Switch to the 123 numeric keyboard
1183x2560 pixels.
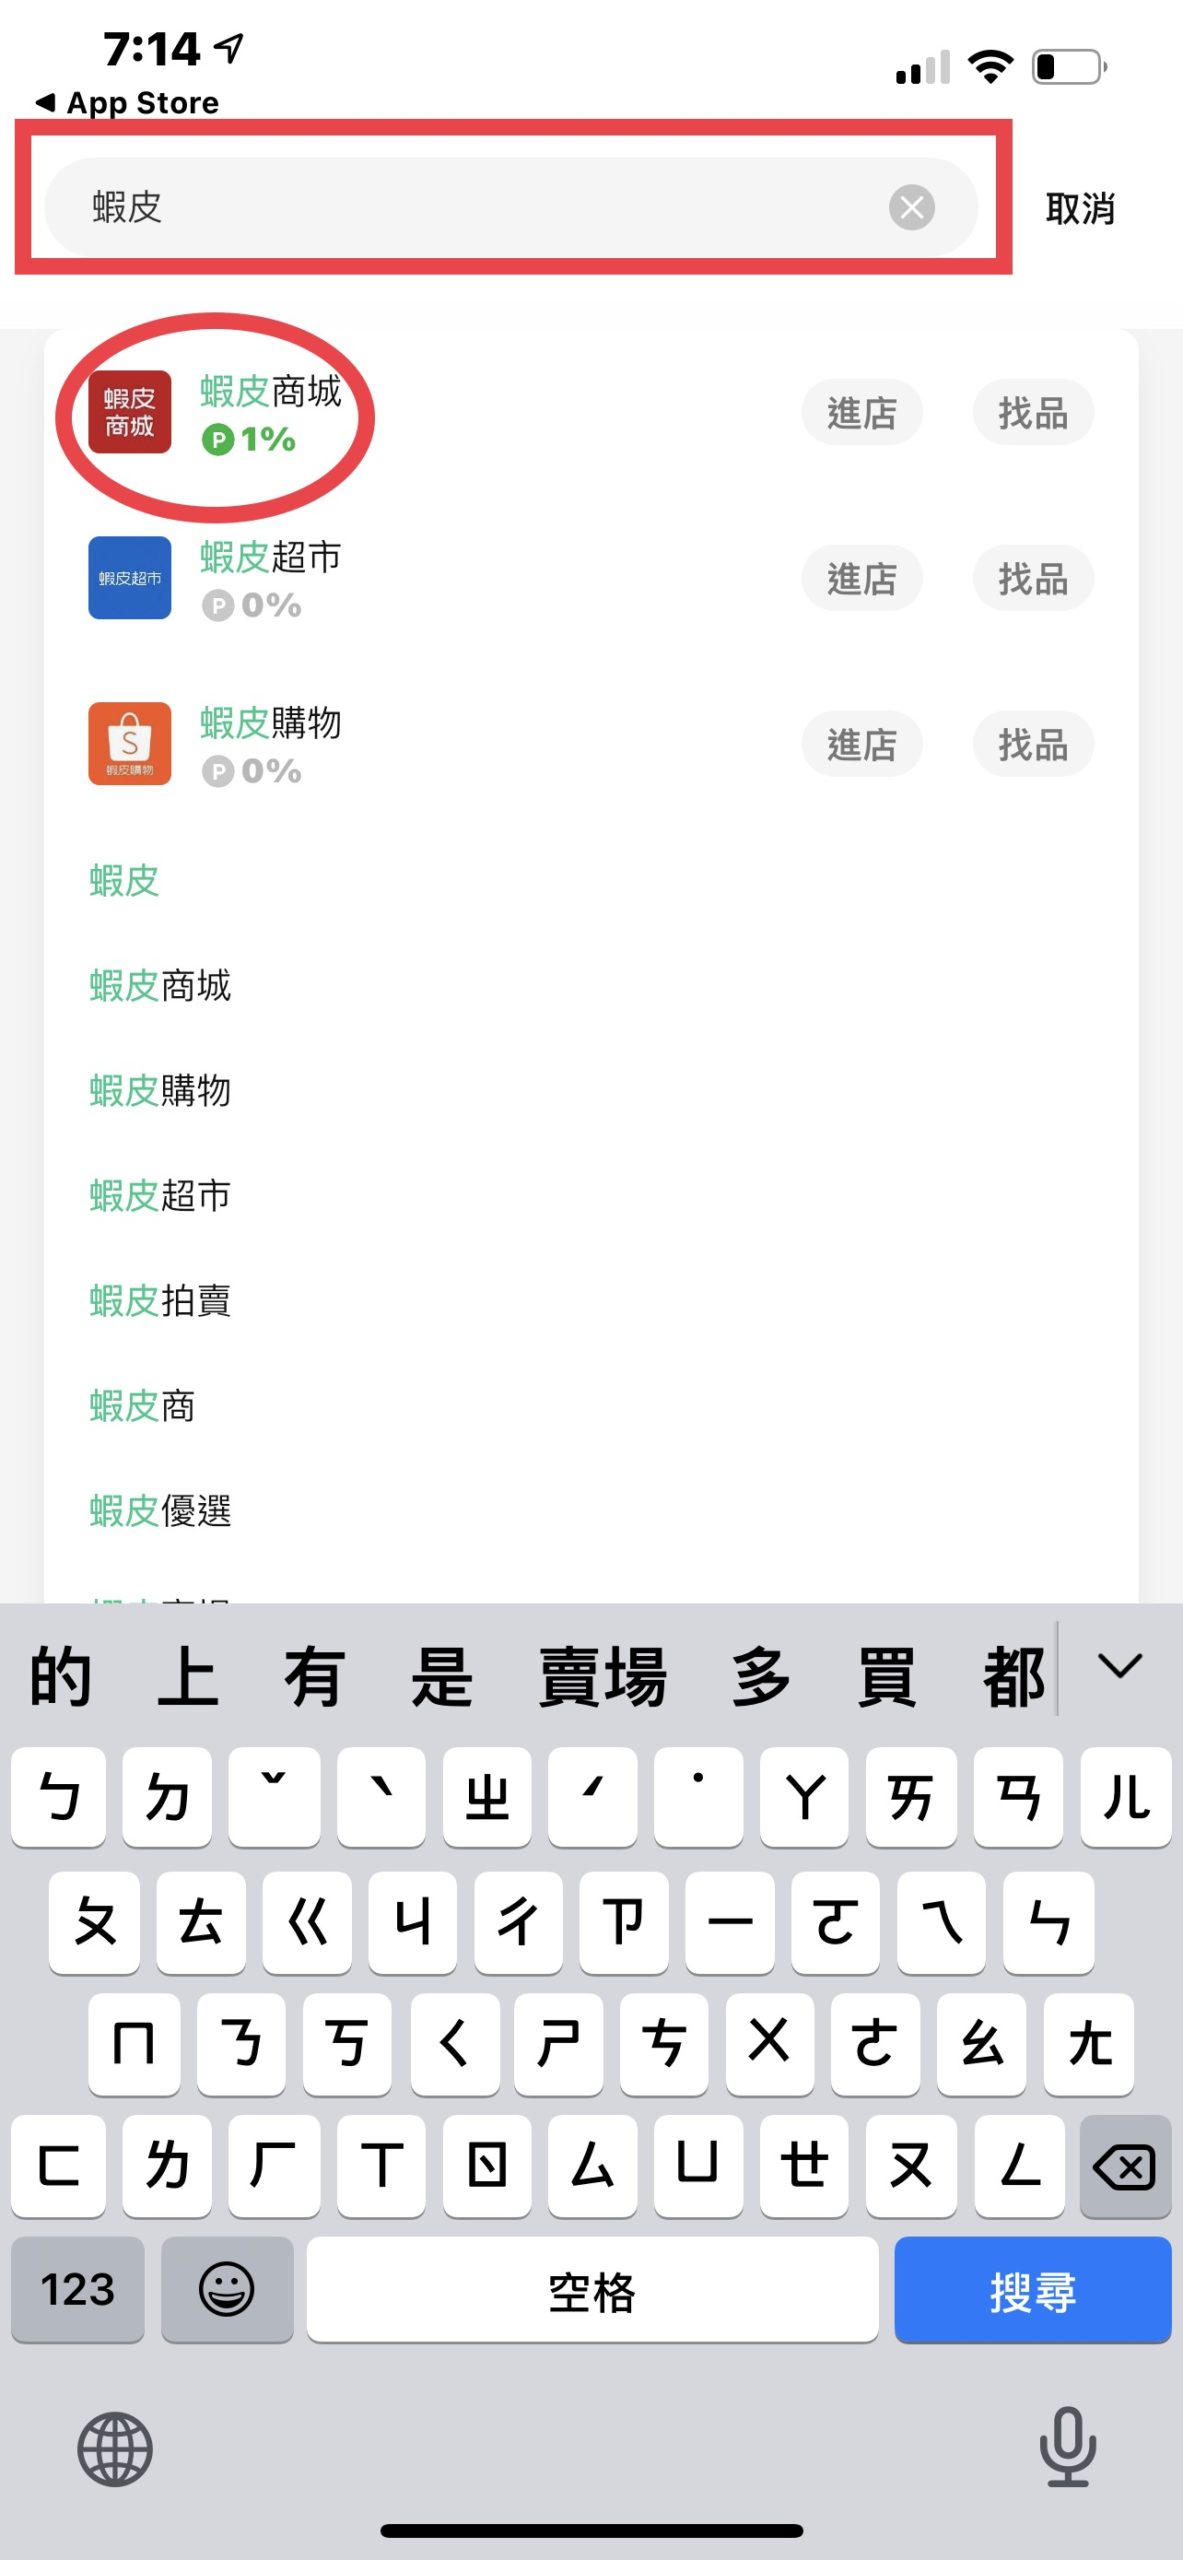[78, 2288]
